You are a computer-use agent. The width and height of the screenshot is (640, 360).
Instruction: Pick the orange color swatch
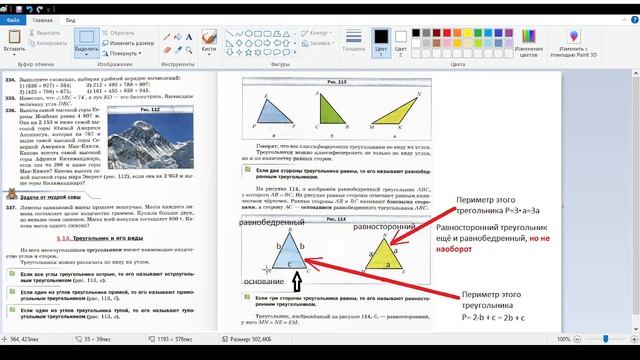point(457,33)
